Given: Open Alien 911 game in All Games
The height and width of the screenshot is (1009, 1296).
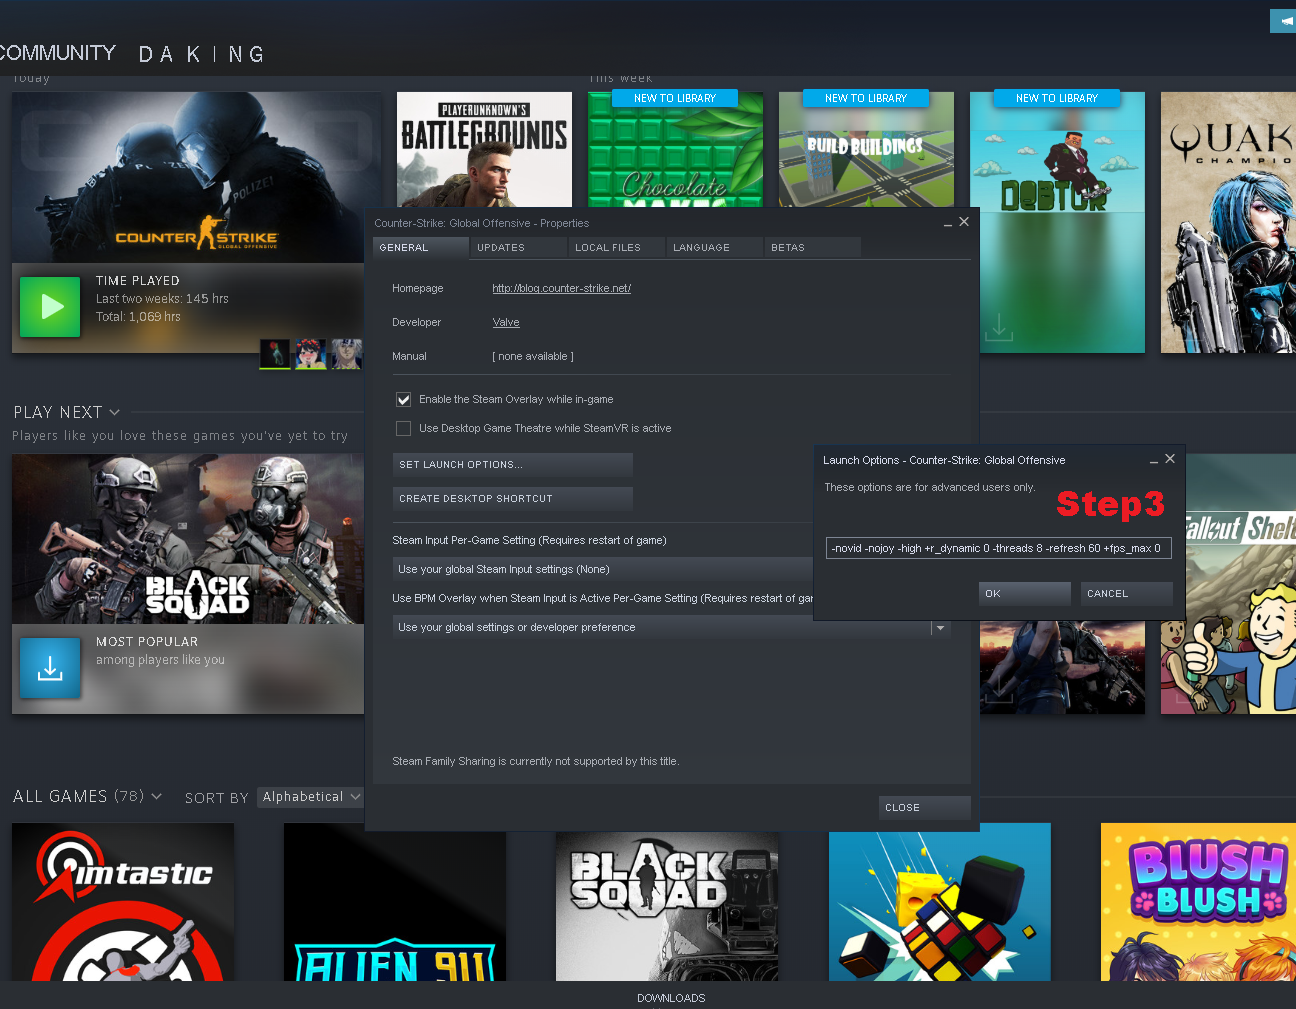Looking at the screenshot, I should (x=394, y=902).
